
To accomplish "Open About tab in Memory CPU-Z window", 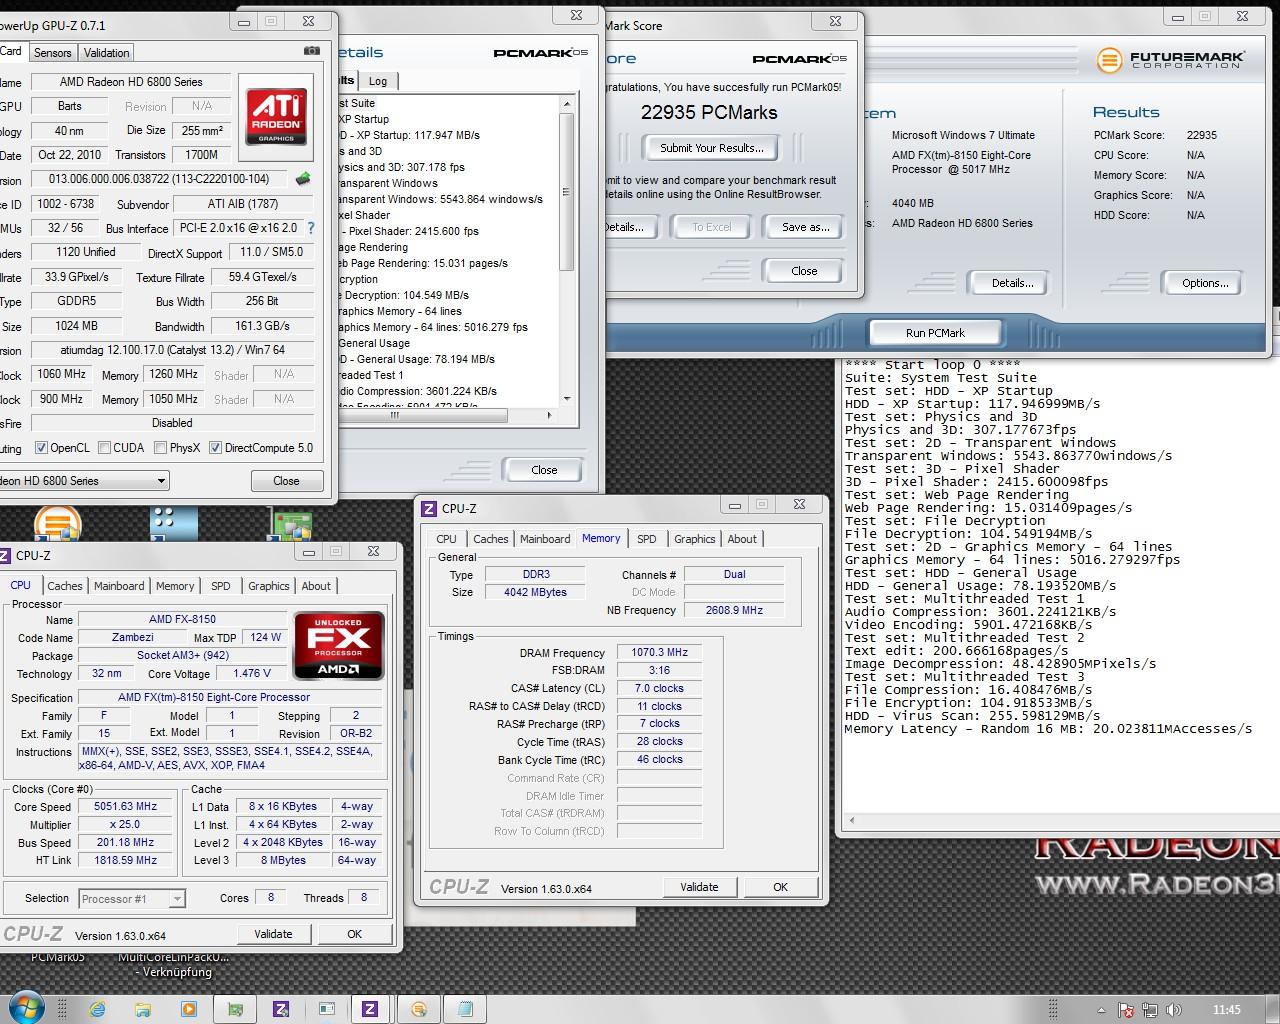I will pyautogui.click(x=742, y=539).
